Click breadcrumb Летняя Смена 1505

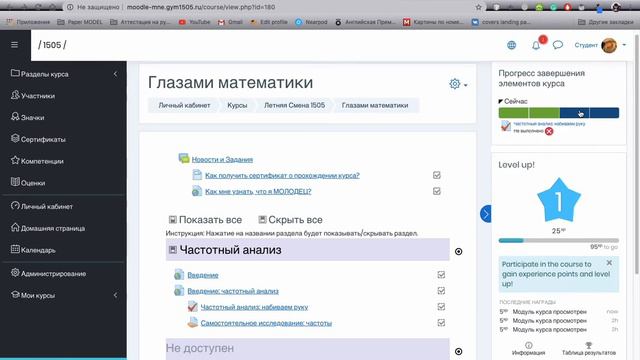point(294,105)
